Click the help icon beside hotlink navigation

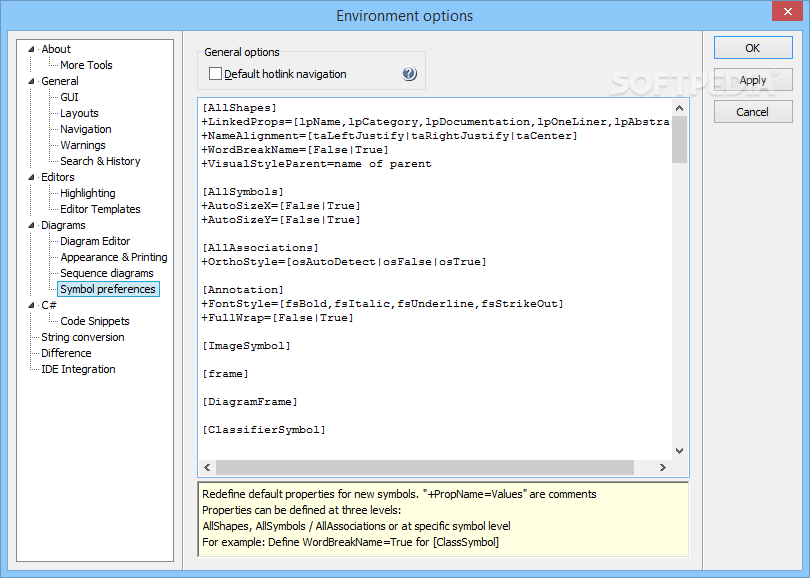409,73
